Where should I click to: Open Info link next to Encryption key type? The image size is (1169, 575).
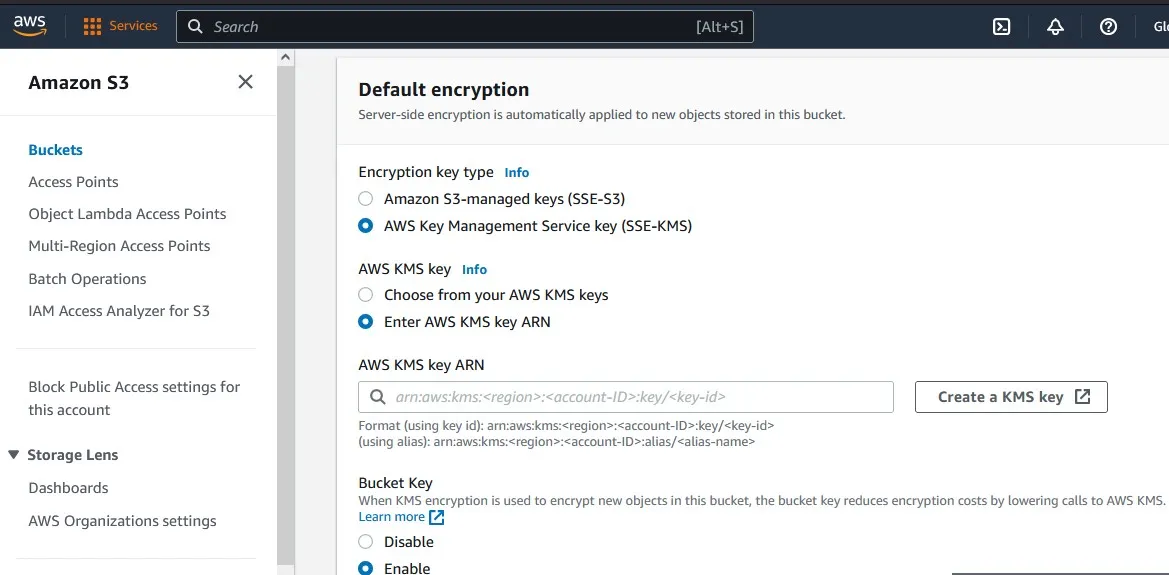click(x=516, y=172)
